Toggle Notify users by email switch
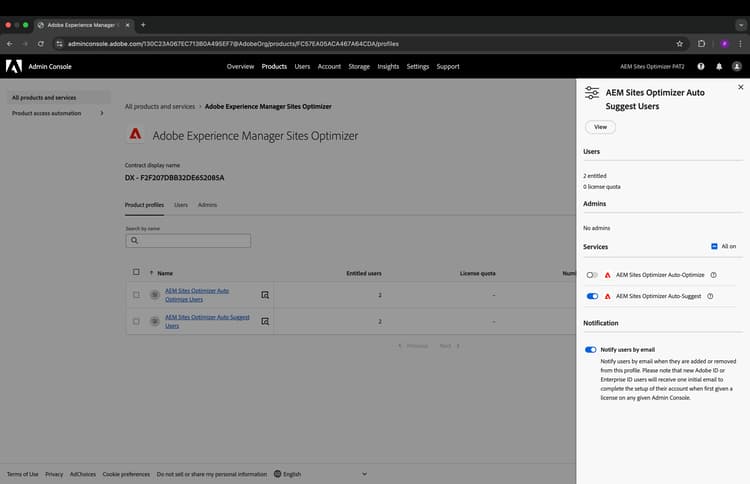This screenshot has width=750, height=484. (591, 350)
